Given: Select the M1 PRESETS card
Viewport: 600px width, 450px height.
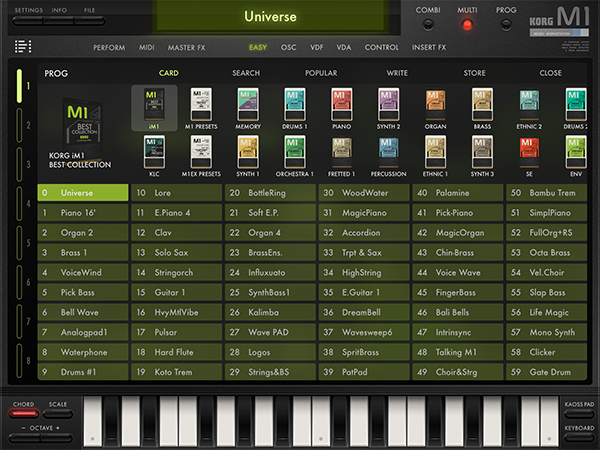Looking at the screenshot, I should [200, 106].
